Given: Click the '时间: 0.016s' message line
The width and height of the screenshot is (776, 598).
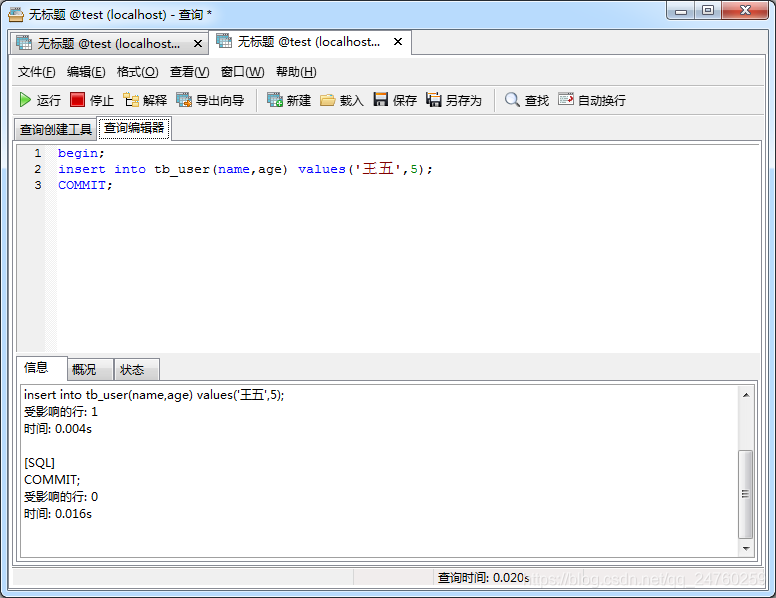Looking at the screenshot, I should [58, 513].
